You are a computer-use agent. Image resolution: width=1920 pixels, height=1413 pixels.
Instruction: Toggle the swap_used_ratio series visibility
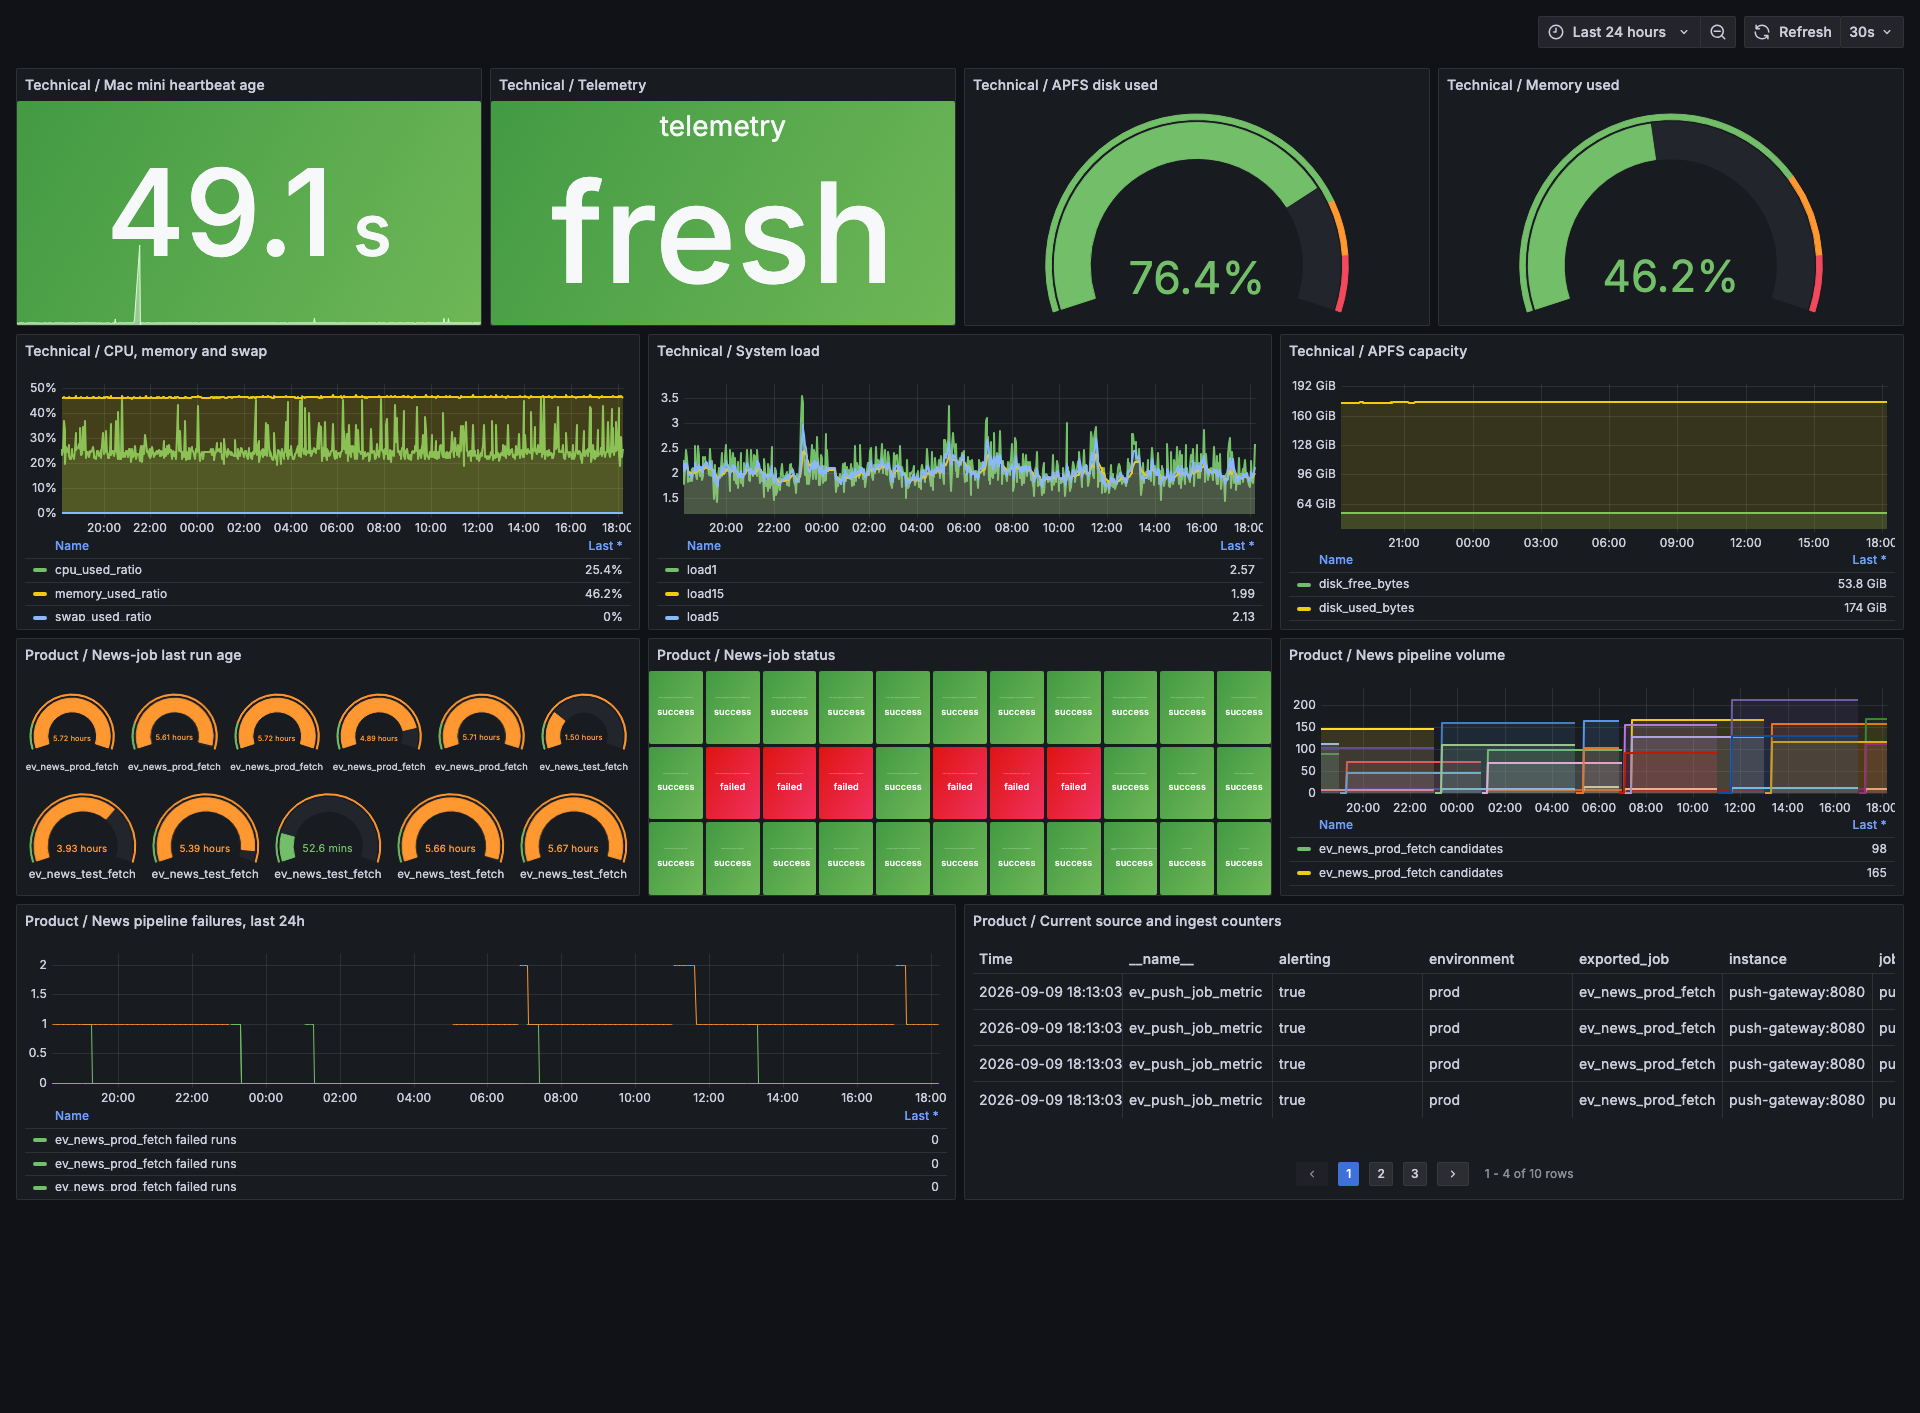tap(103, 617)
